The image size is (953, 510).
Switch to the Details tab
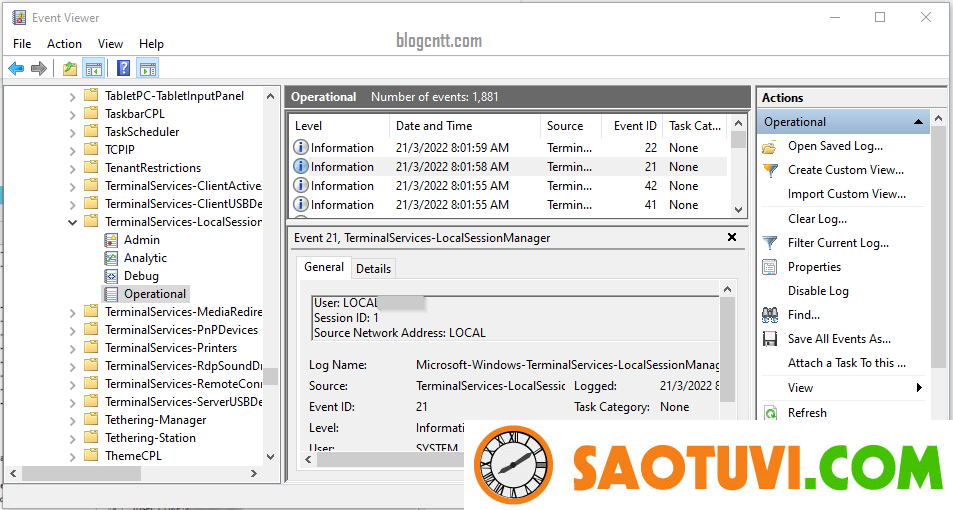click(373, 269)
